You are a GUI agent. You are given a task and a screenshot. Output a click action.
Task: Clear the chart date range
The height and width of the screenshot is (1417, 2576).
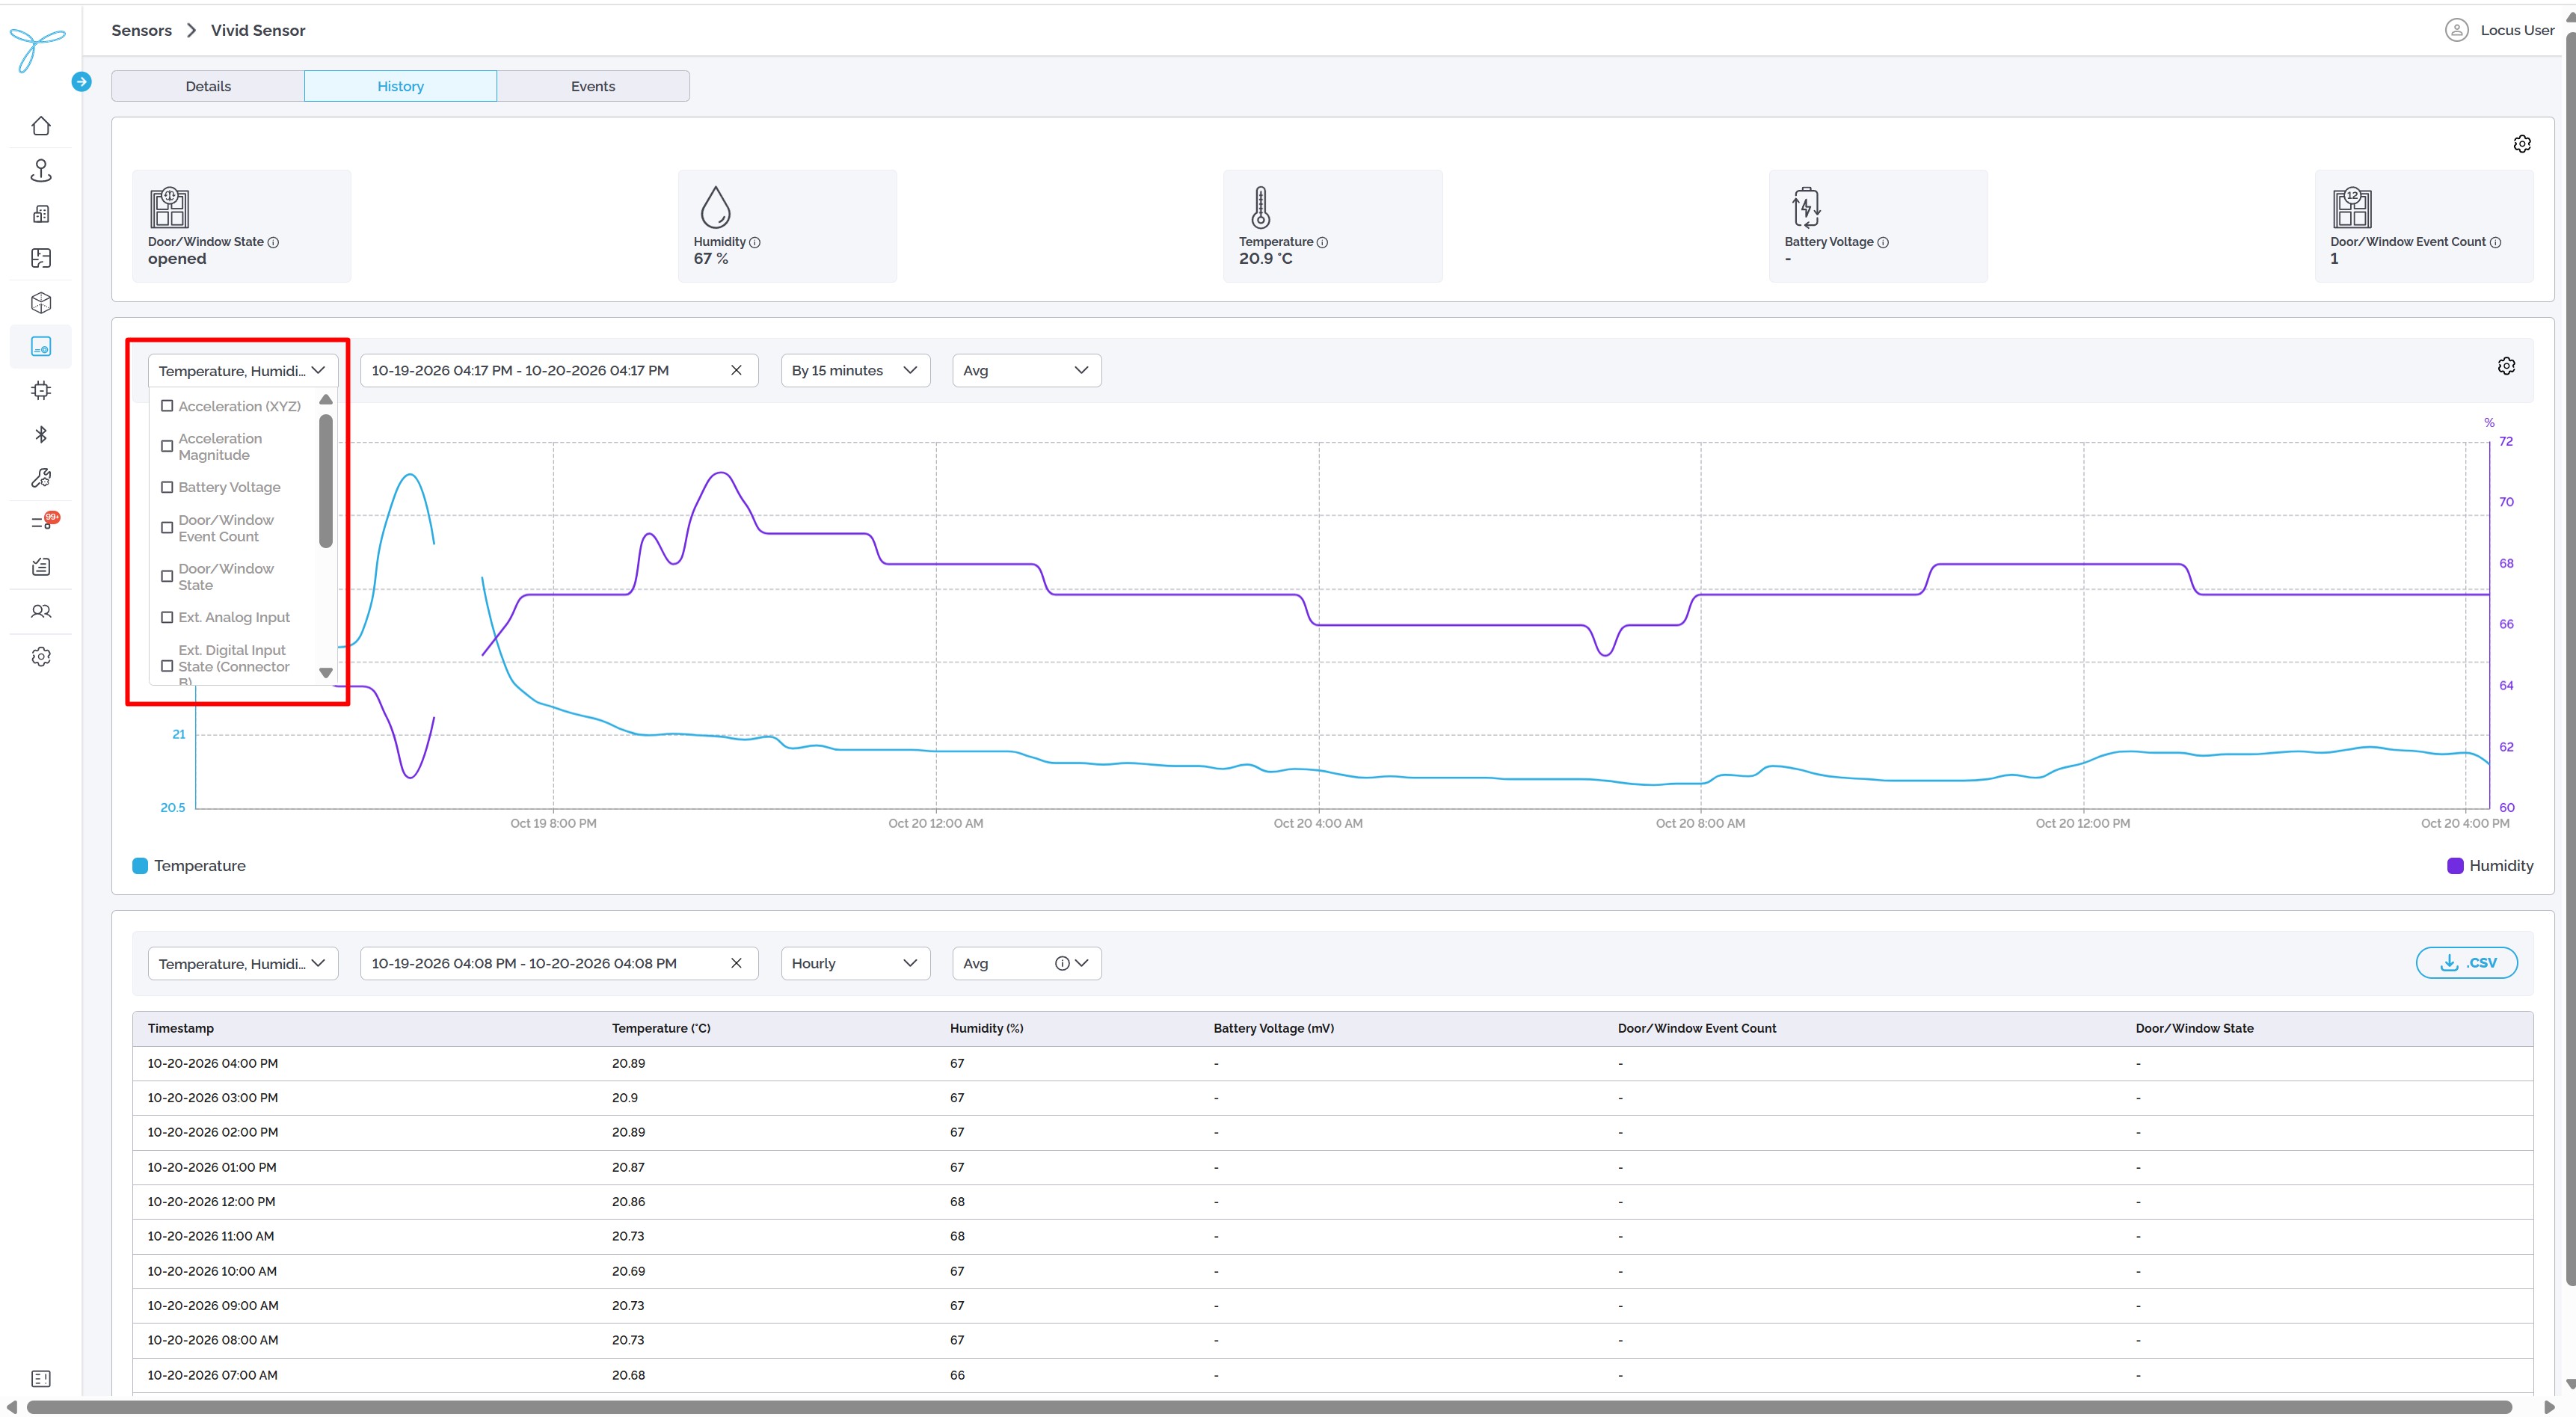coord(736,370)
